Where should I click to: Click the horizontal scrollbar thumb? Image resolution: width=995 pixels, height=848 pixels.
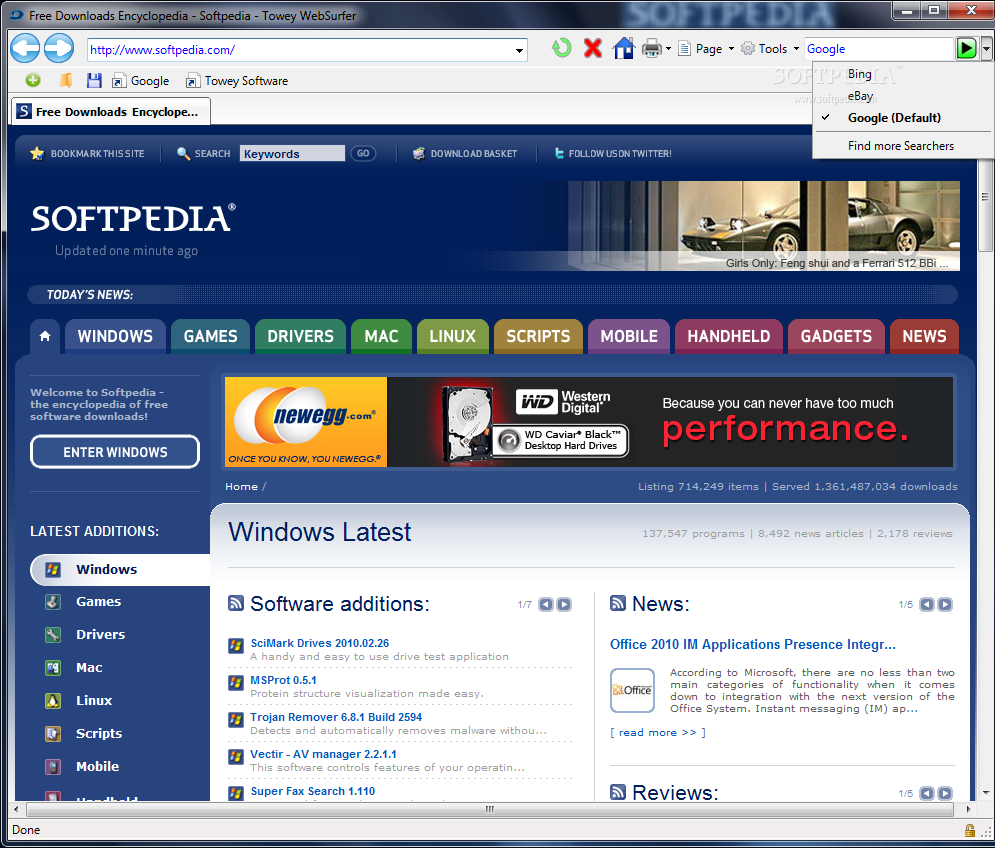point(489,809)
